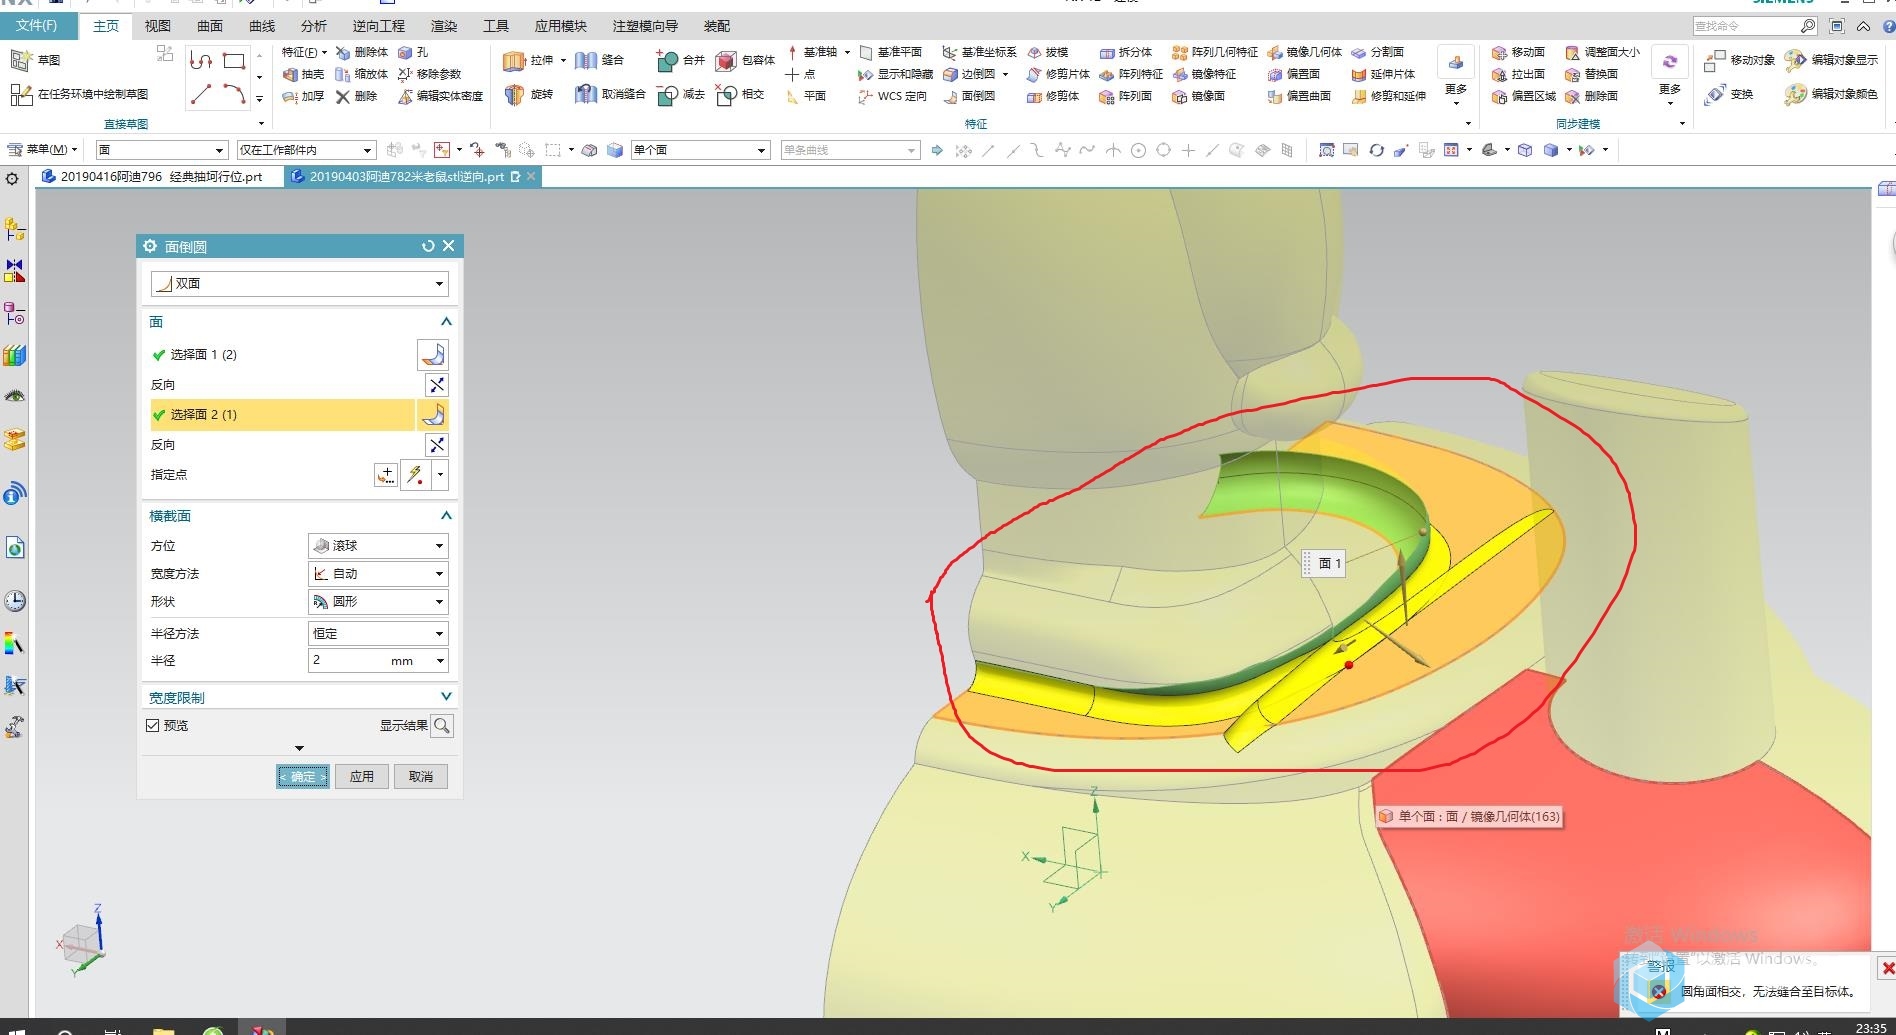
Task: Expand the dialog's more-options arrow below 预览
Action: coord(299,748)
